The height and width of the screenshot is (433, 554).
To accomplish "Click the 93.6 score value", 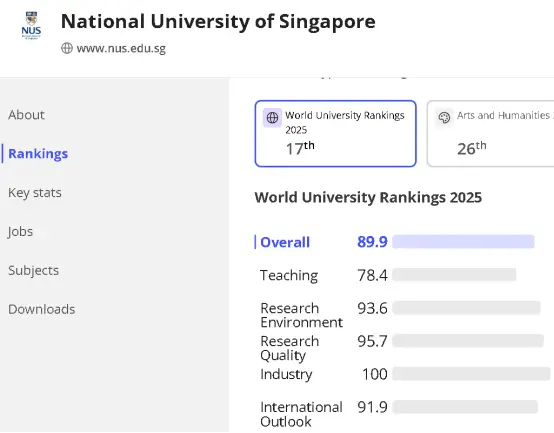I will tap(372, 308).
